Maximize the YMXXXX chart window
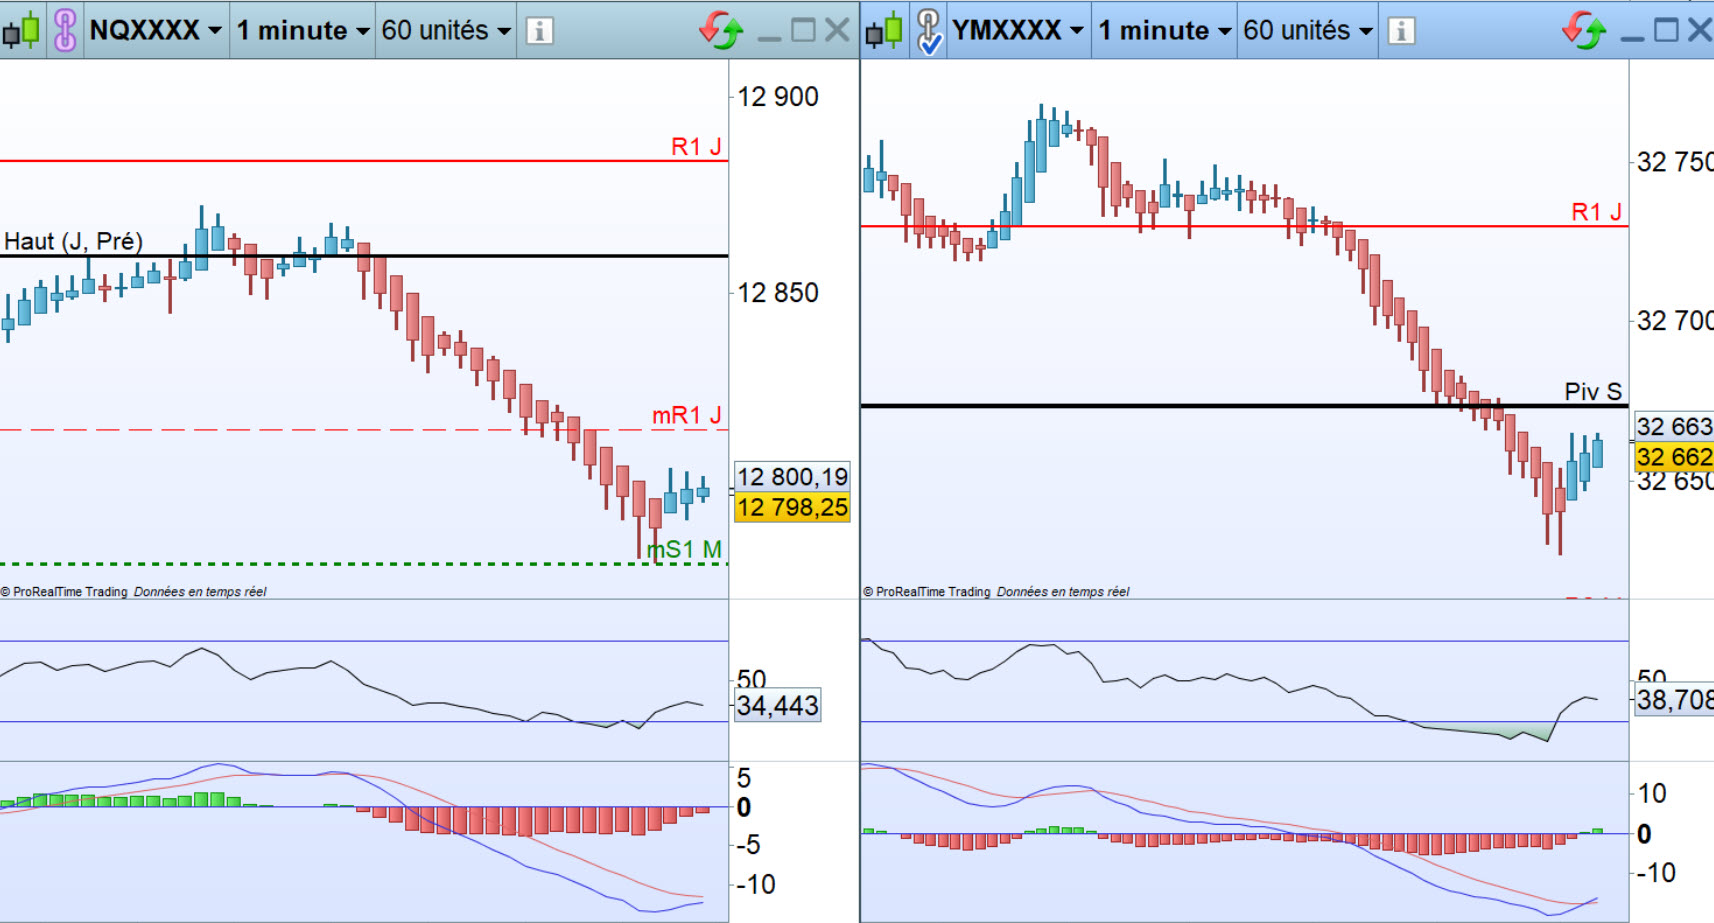Screen dimensions: 1714x923 click(x=1666, y=30)
